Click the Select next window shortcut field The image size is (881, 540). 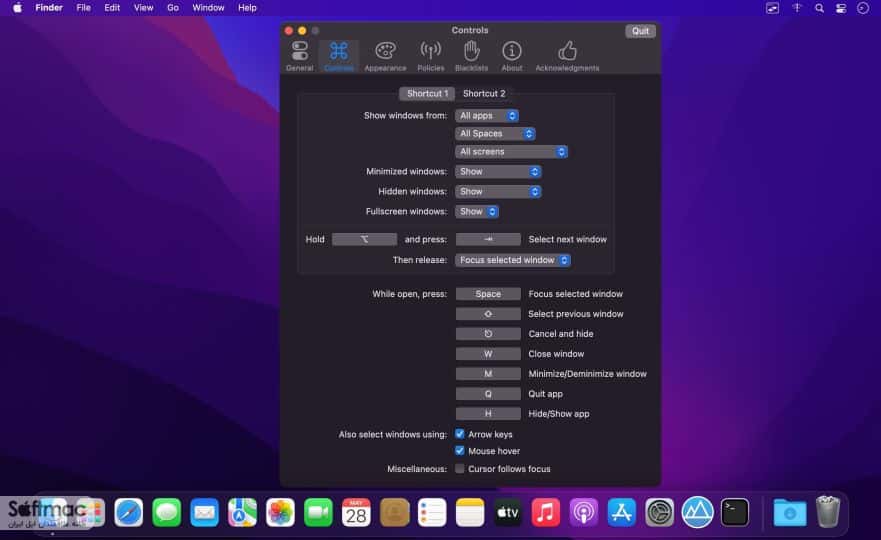(488, 239)
